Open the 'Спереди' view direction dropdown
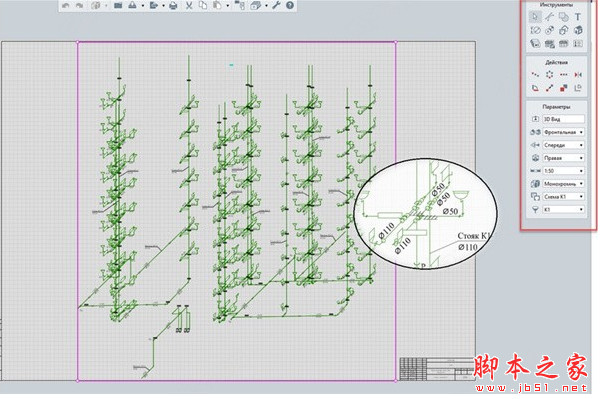Viewport: 600px width, 399px height. pos(563,145)
